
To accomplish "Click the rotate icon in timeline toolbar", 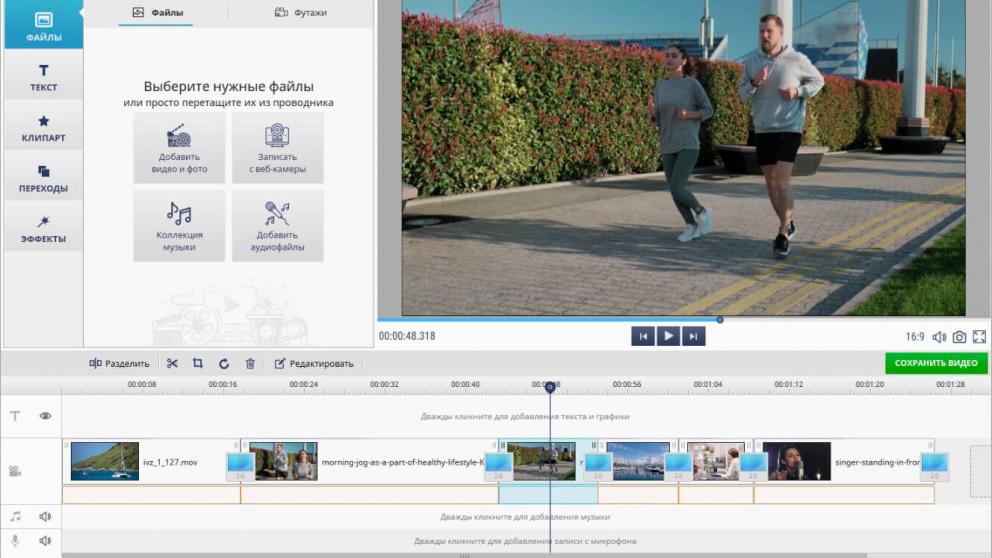I will pos(224,363).
